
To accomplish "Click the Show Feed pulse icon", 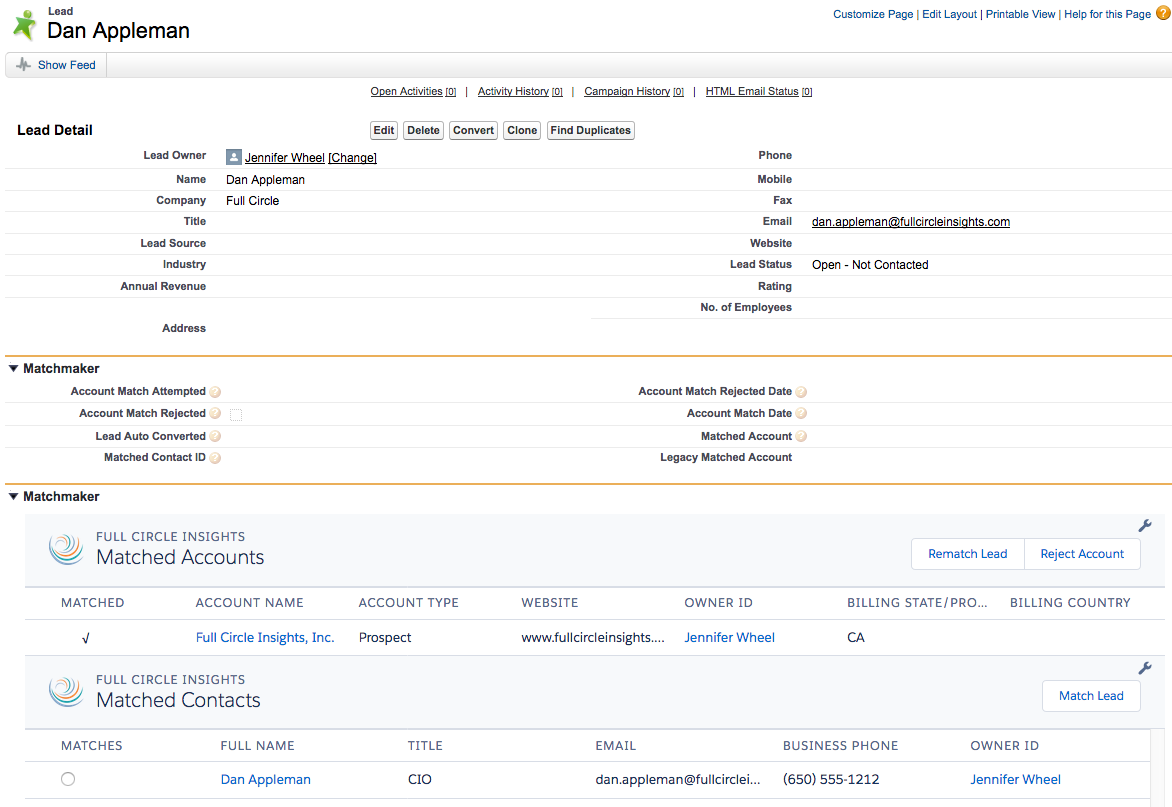I will [24, 65].
